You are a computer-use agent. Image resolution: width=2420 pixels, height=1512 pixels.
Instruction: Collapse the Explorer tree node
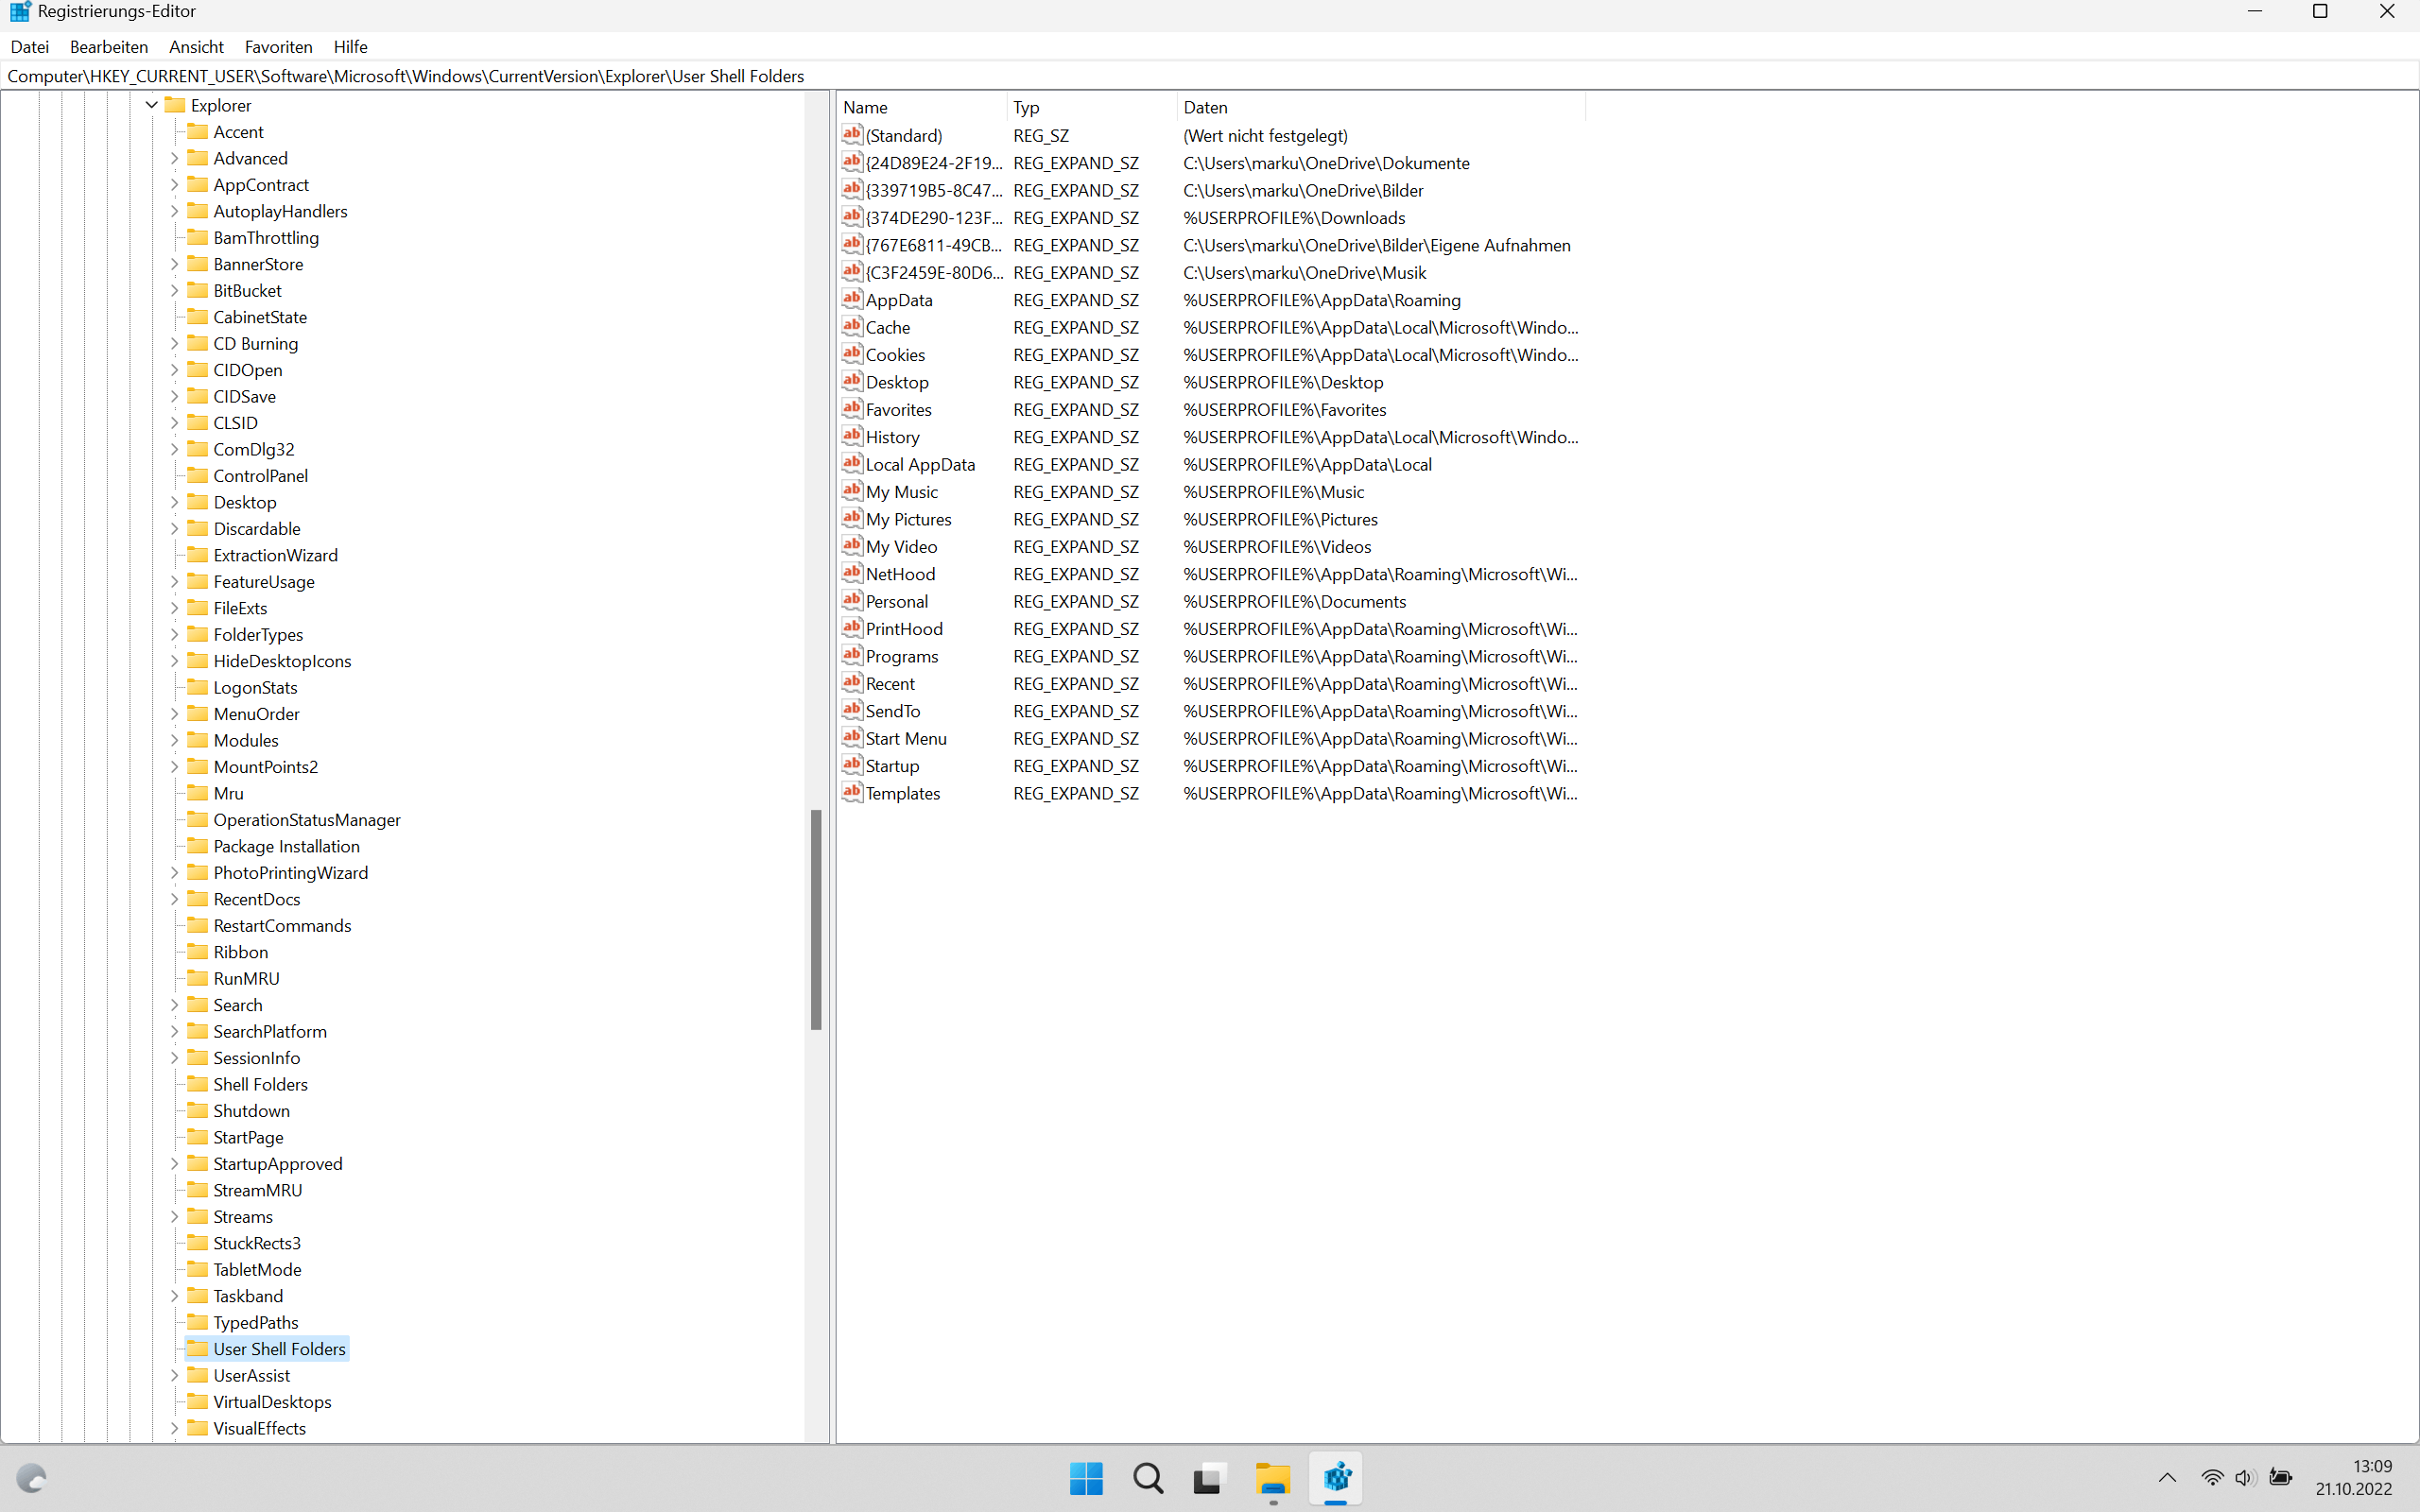pos(152,105)
